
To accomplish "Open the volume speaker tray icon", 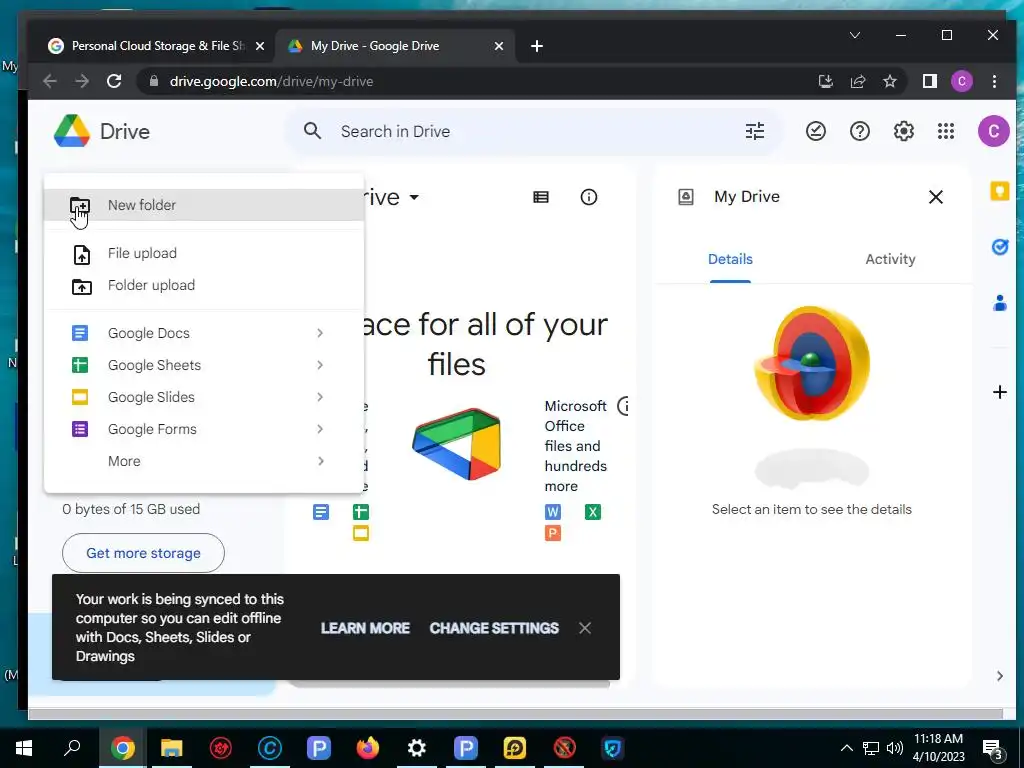I will [895, 748].
